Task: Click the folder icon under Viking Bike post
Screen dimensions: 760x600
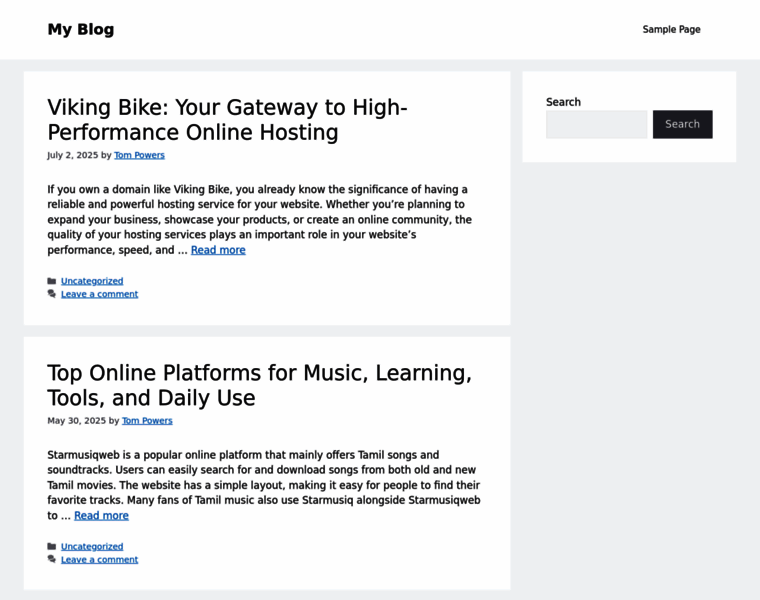Action: [x=52, y=281]
